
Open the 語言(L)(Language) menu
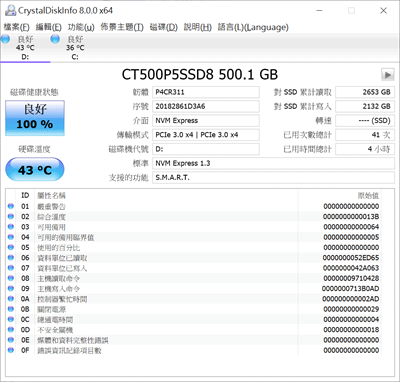click(x=253, y=27)
